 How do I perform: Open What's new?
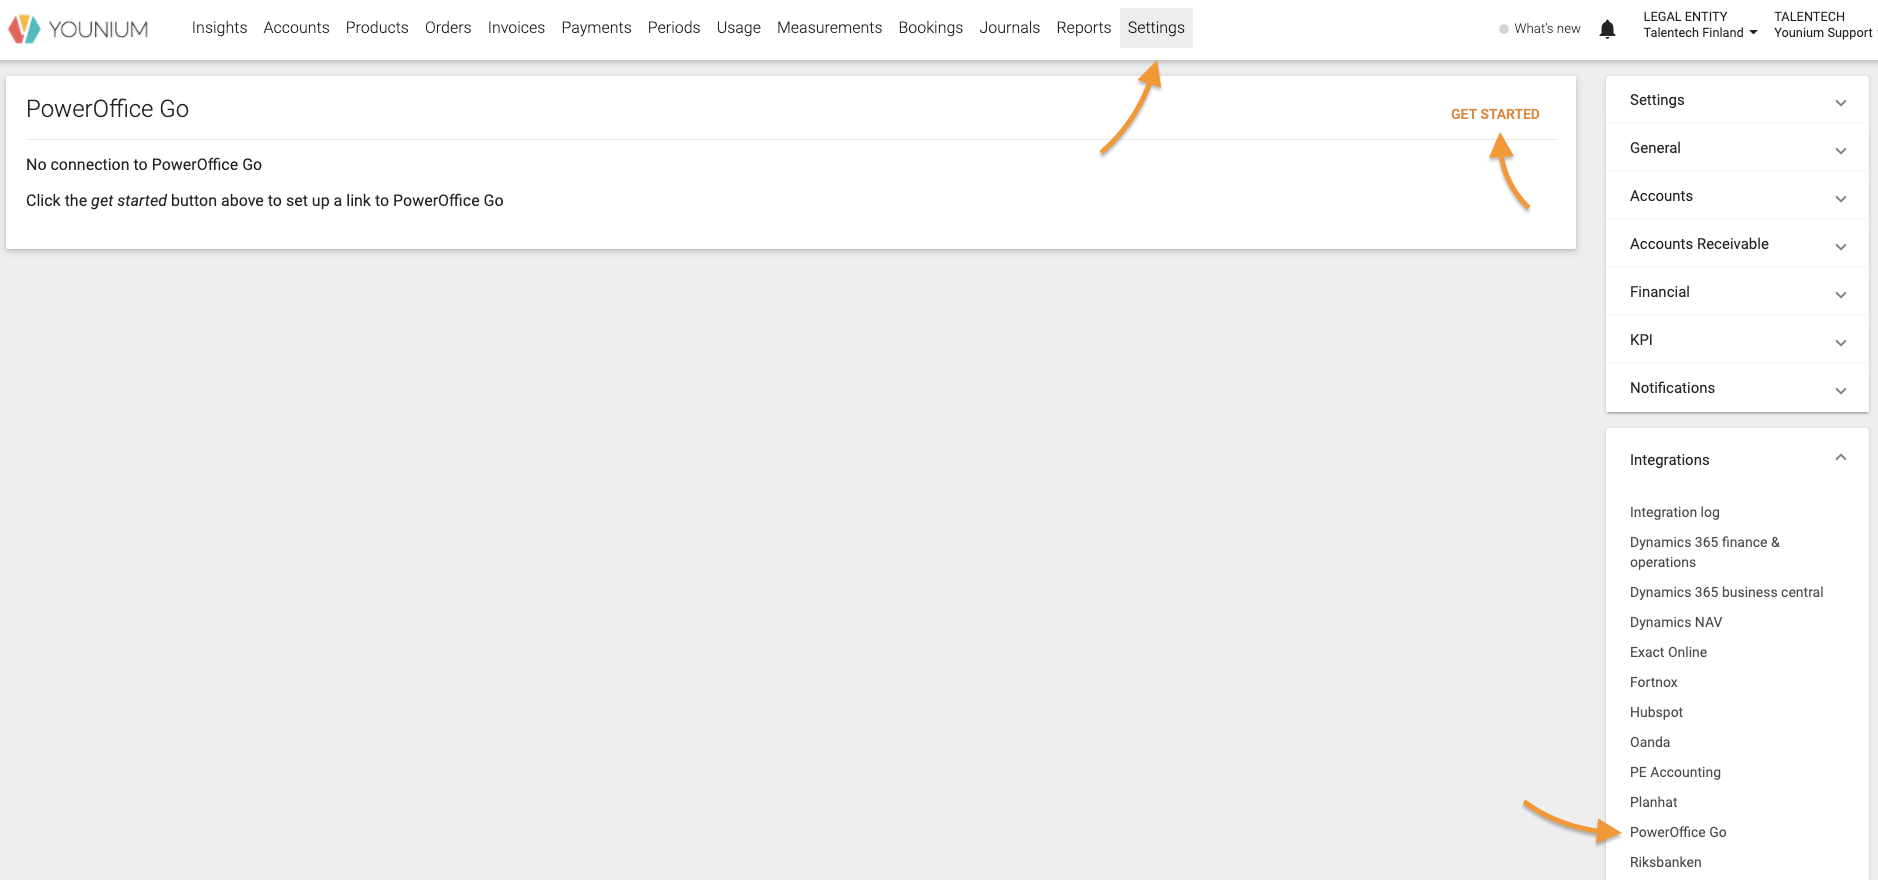[x=1540, y=29]
